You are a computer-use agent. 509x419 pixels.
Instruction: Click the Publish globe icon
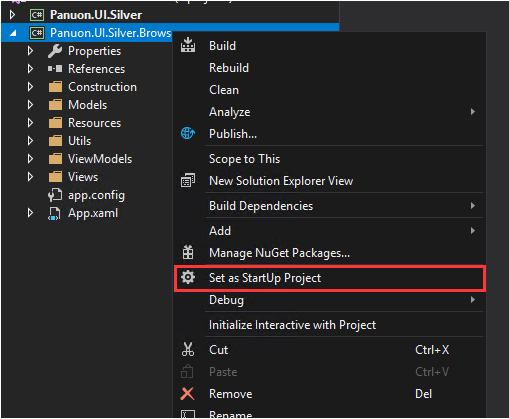[188, 133]
